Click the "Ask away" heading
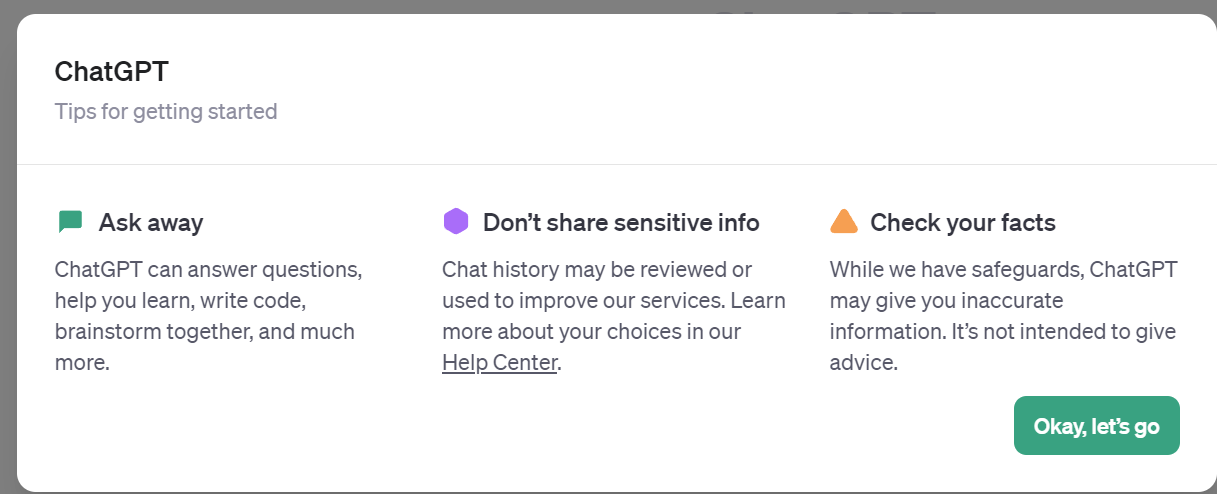1217x494 pixels. [x=150, y=222]
